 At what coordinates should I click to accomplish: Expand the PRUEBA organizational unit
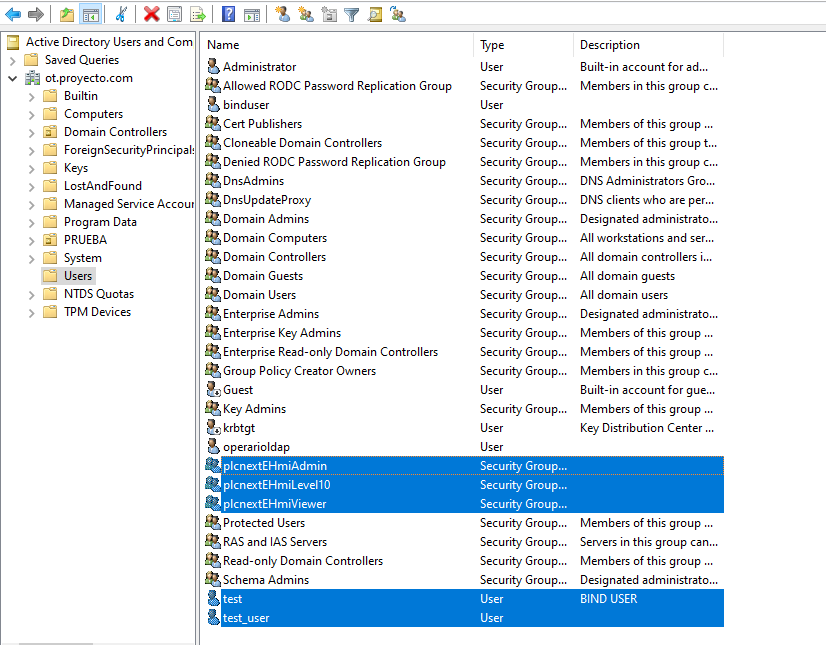click(32, 241)
